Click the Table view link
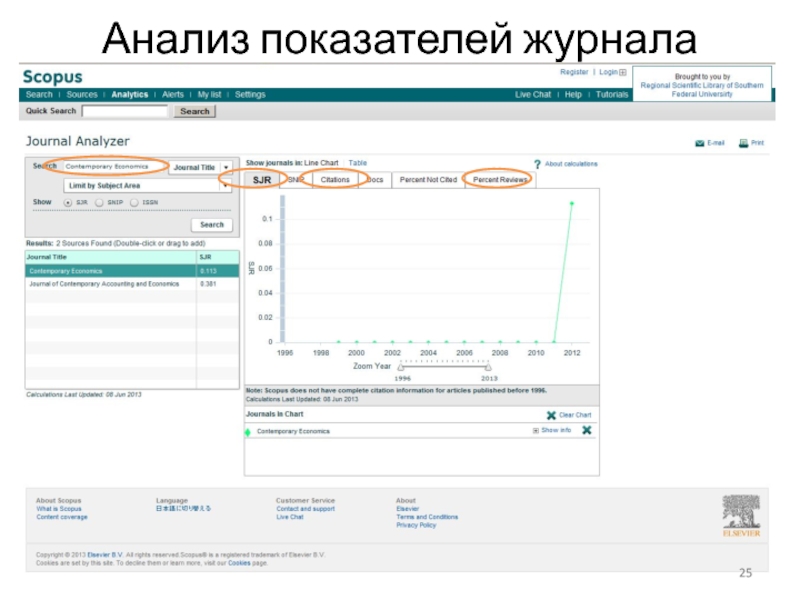The width and height of the screenshot is (800, 600). point(358,163)
